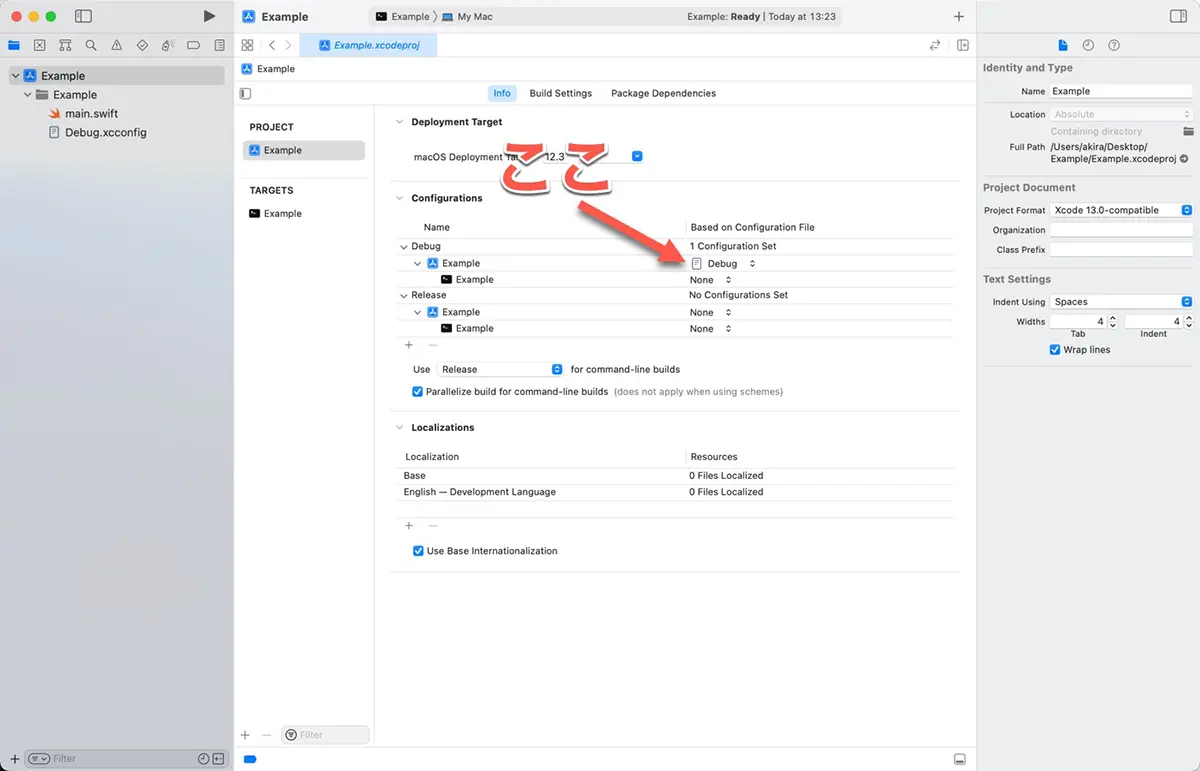Screen dimensions: 1200x771
Task: Click the Class Prefix text field
Action: click(x=1120, y=250)
